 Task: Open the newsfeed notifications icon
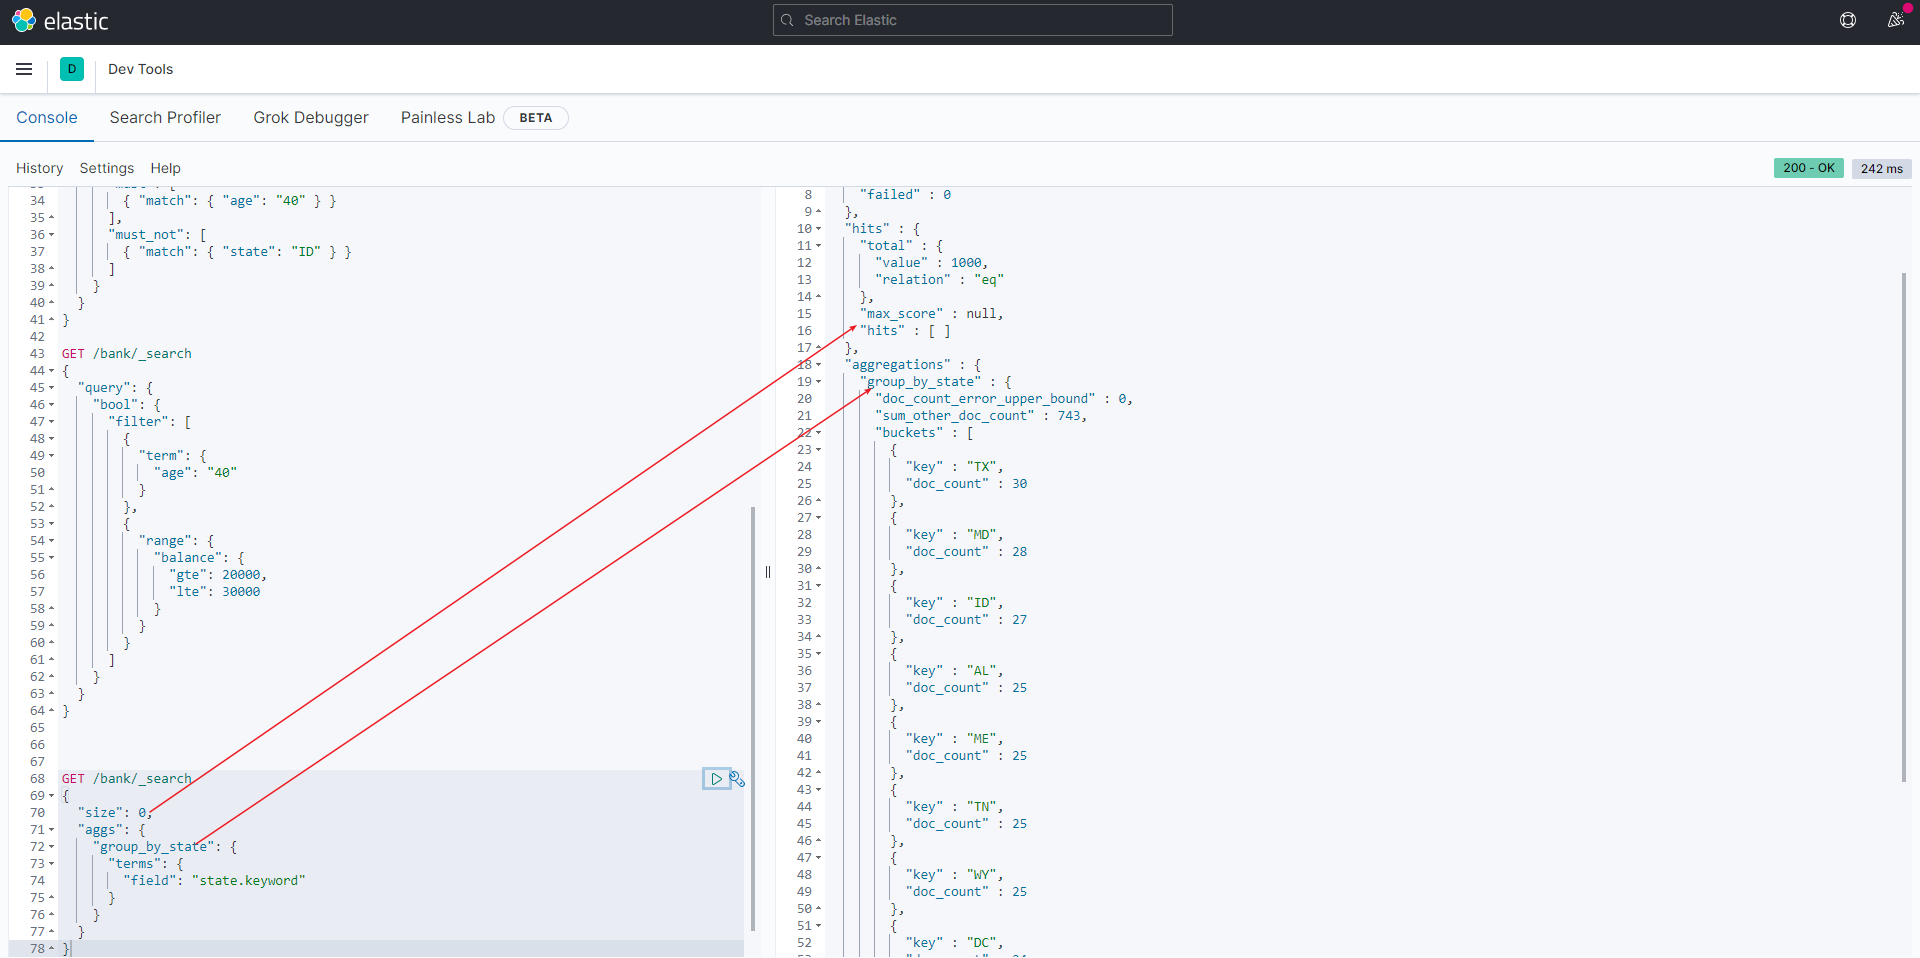click(x=1895, y=20)
